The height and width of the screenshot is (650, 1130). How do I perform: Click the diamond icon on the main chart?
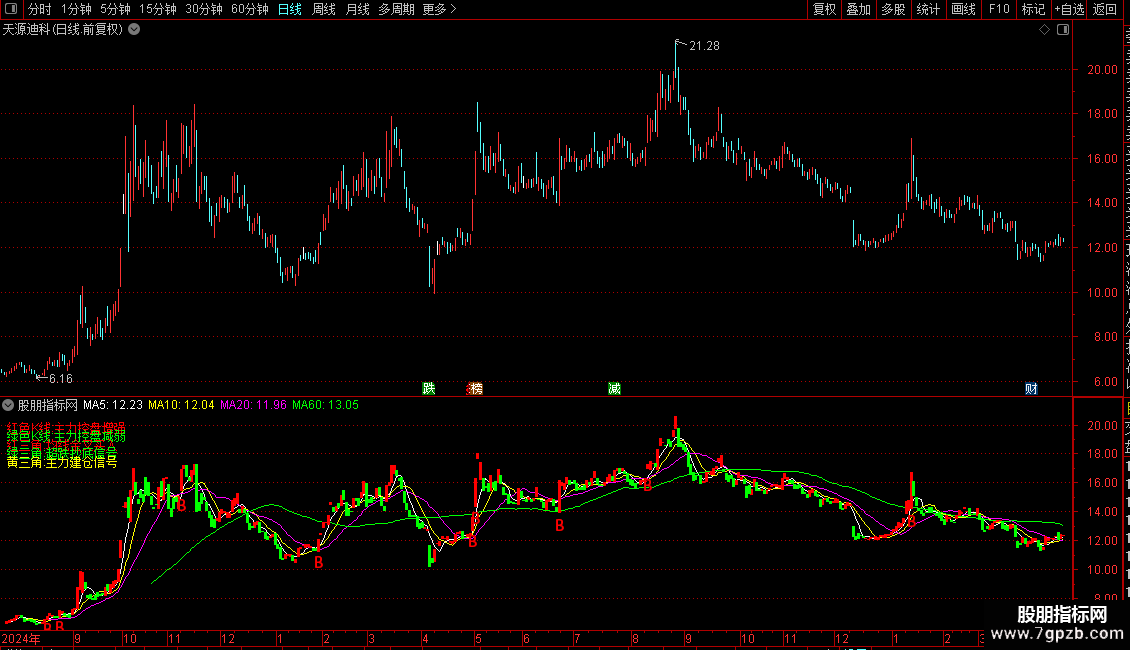click(x=1044, y=30)
